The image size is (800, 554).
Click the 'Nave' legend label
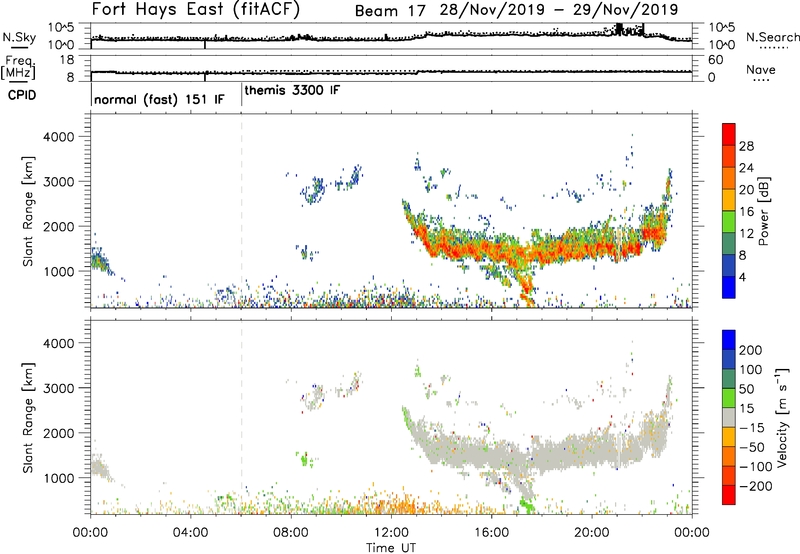point(761,70)
